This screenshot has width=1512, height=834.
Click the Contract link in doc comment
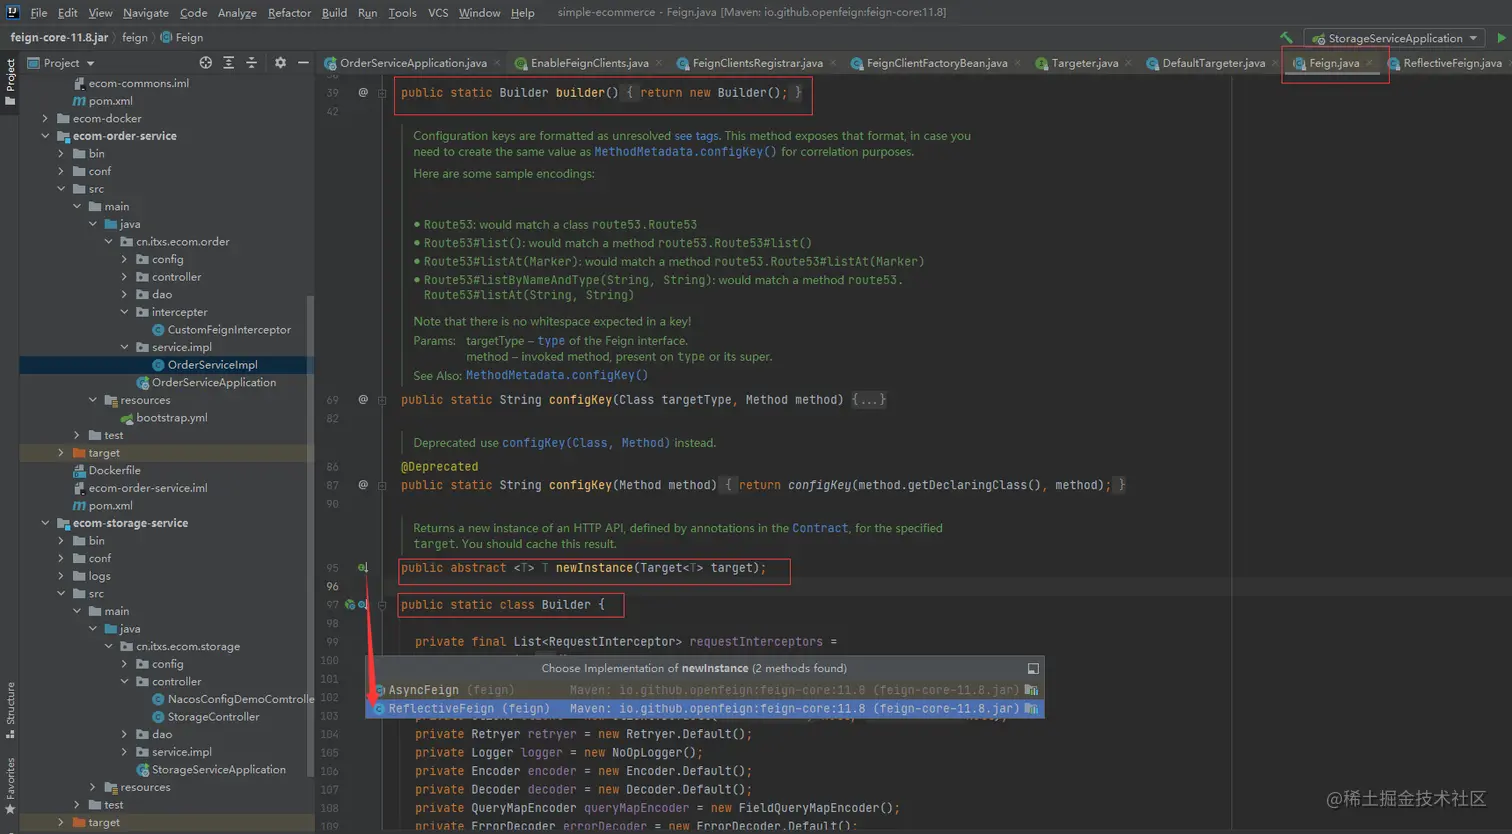click(x=820, y=528)
